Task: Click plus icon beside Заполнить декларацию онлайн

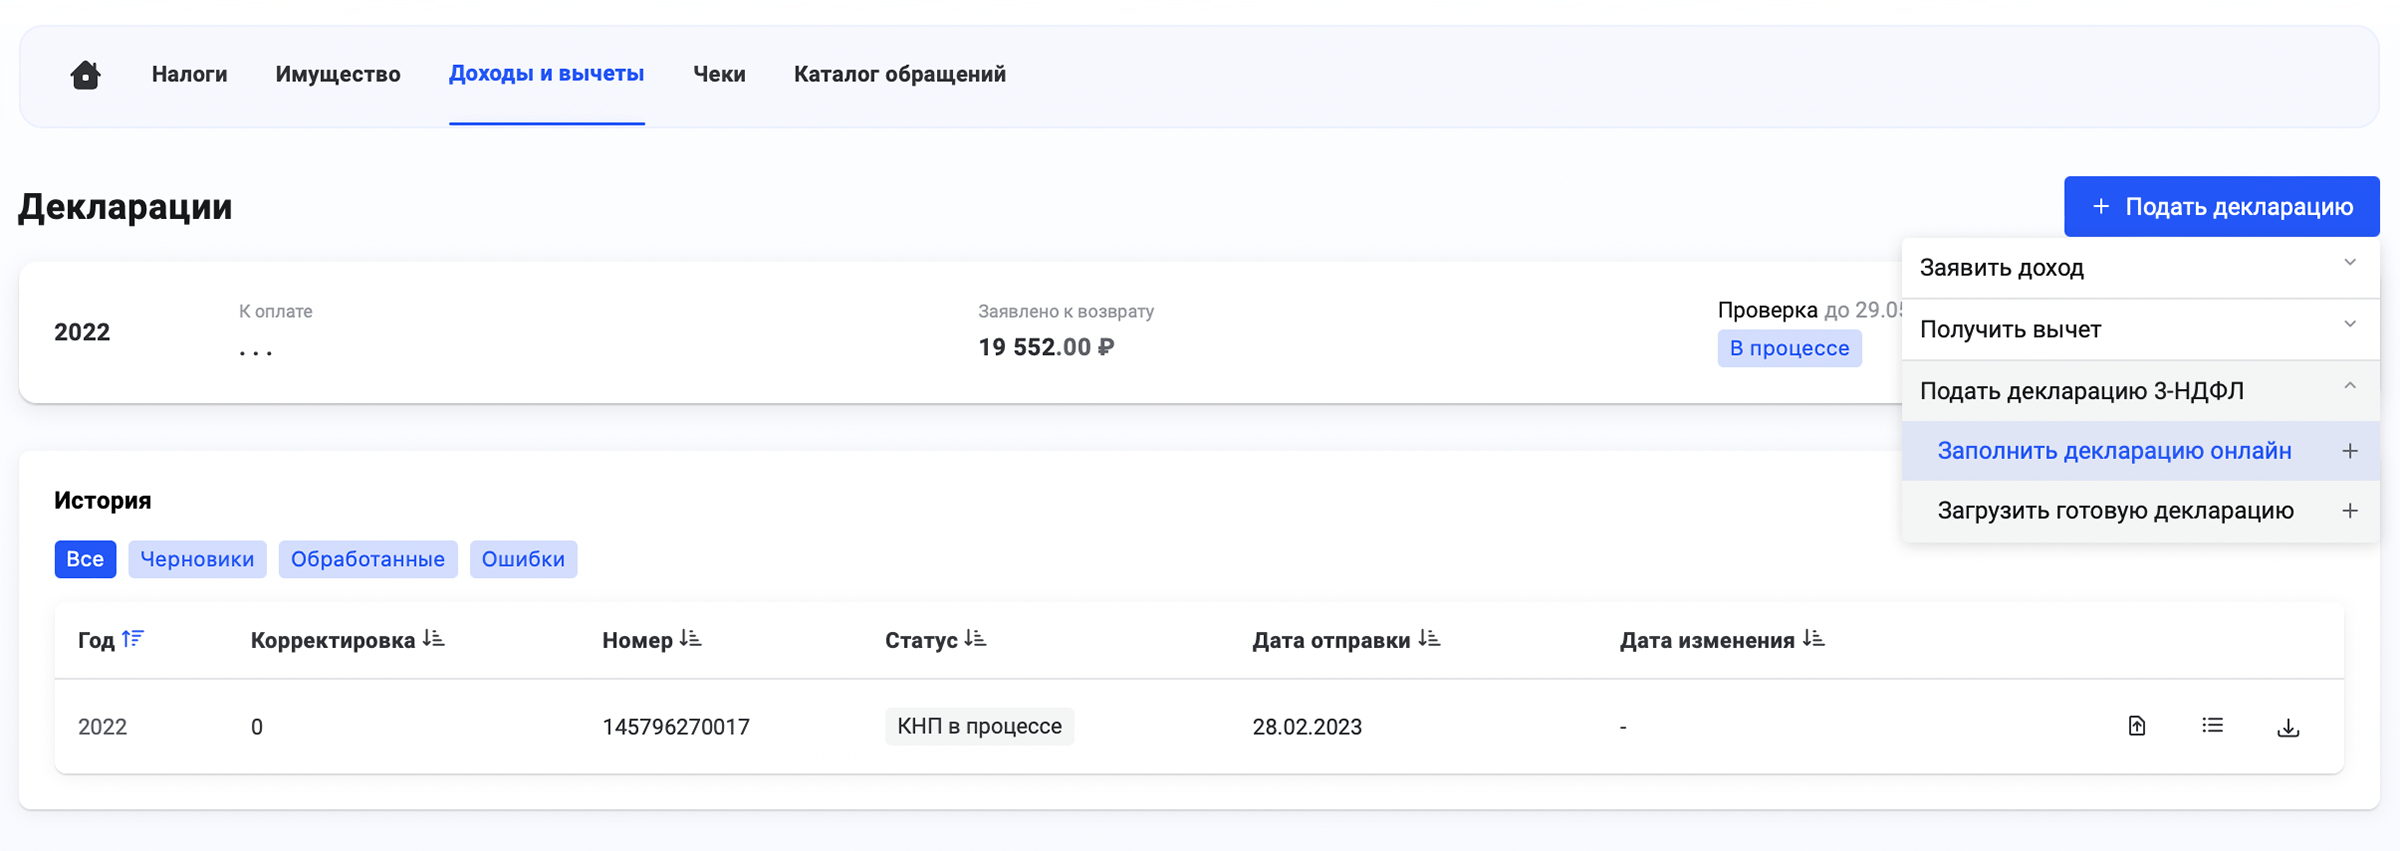Action: tap(2350, 451)
